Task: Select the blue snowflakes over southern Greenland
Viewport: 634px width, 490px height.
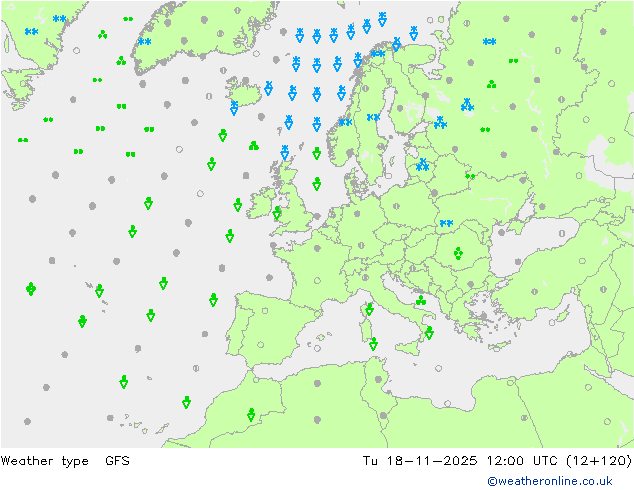Action: pos(144,42)
